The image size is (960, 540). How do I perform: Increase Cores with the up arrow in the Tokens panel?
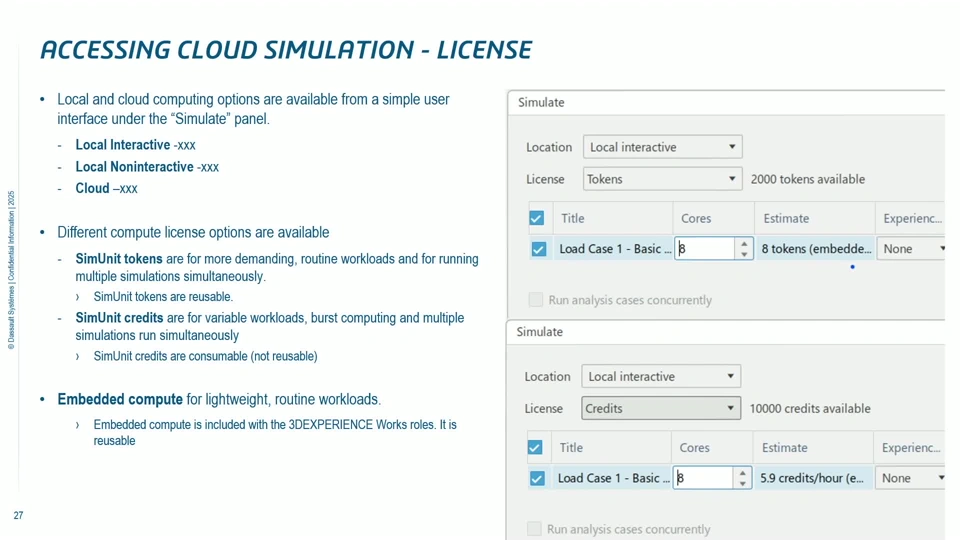(744, 244)
